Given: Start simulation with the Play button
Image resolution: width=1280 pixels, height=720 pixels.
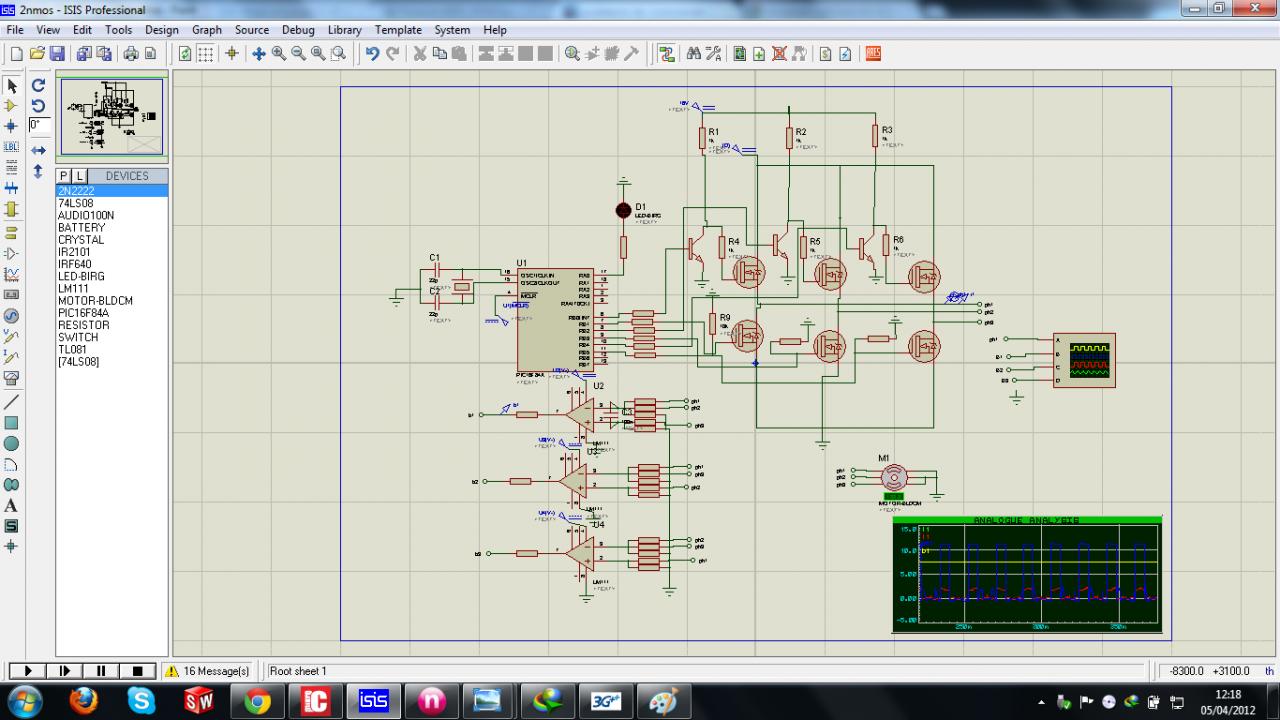Looking at the screenshot, I should pyautogui.click(x=28, y=671).
